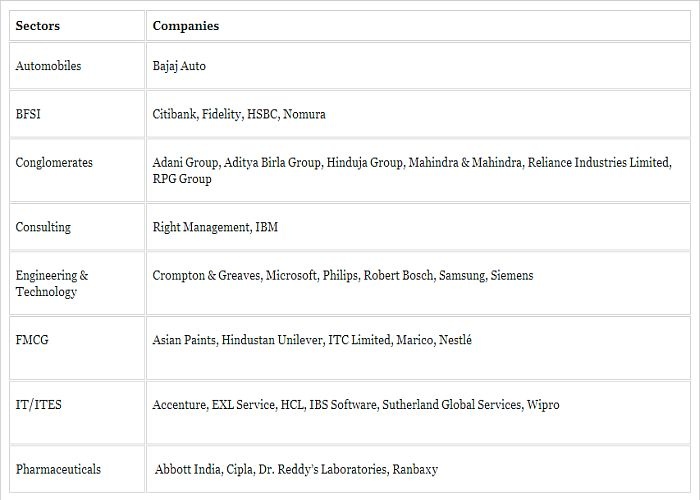The image size is (700, 500).
Task: Select the Pharmaceuticals sector cell
Action: (x=77, y=469)
